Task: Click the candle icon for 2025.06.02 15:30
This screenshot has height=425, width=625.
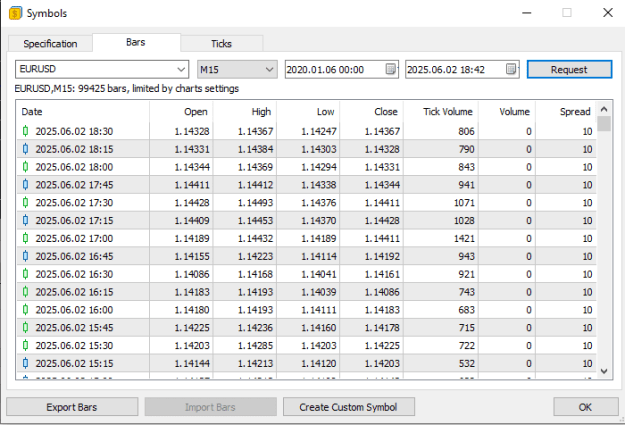Action: coord(26,345)
